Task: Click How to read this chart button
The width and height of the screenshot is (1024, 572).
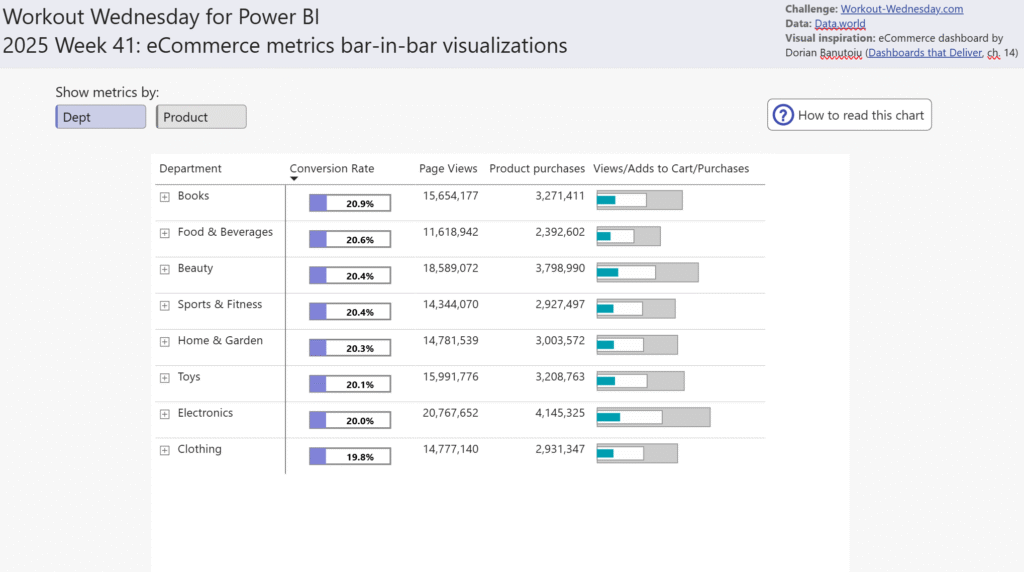Action: tap(860, 115)
